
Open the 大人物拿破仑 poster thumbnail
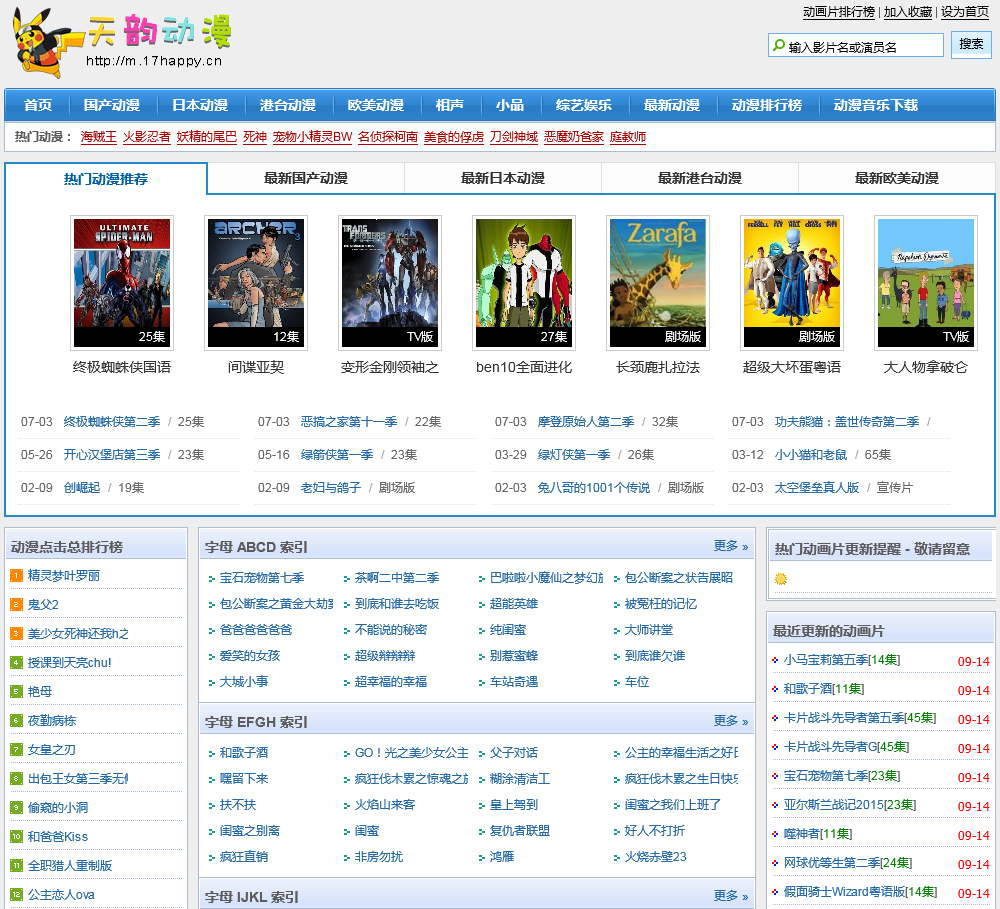(925, 283)
